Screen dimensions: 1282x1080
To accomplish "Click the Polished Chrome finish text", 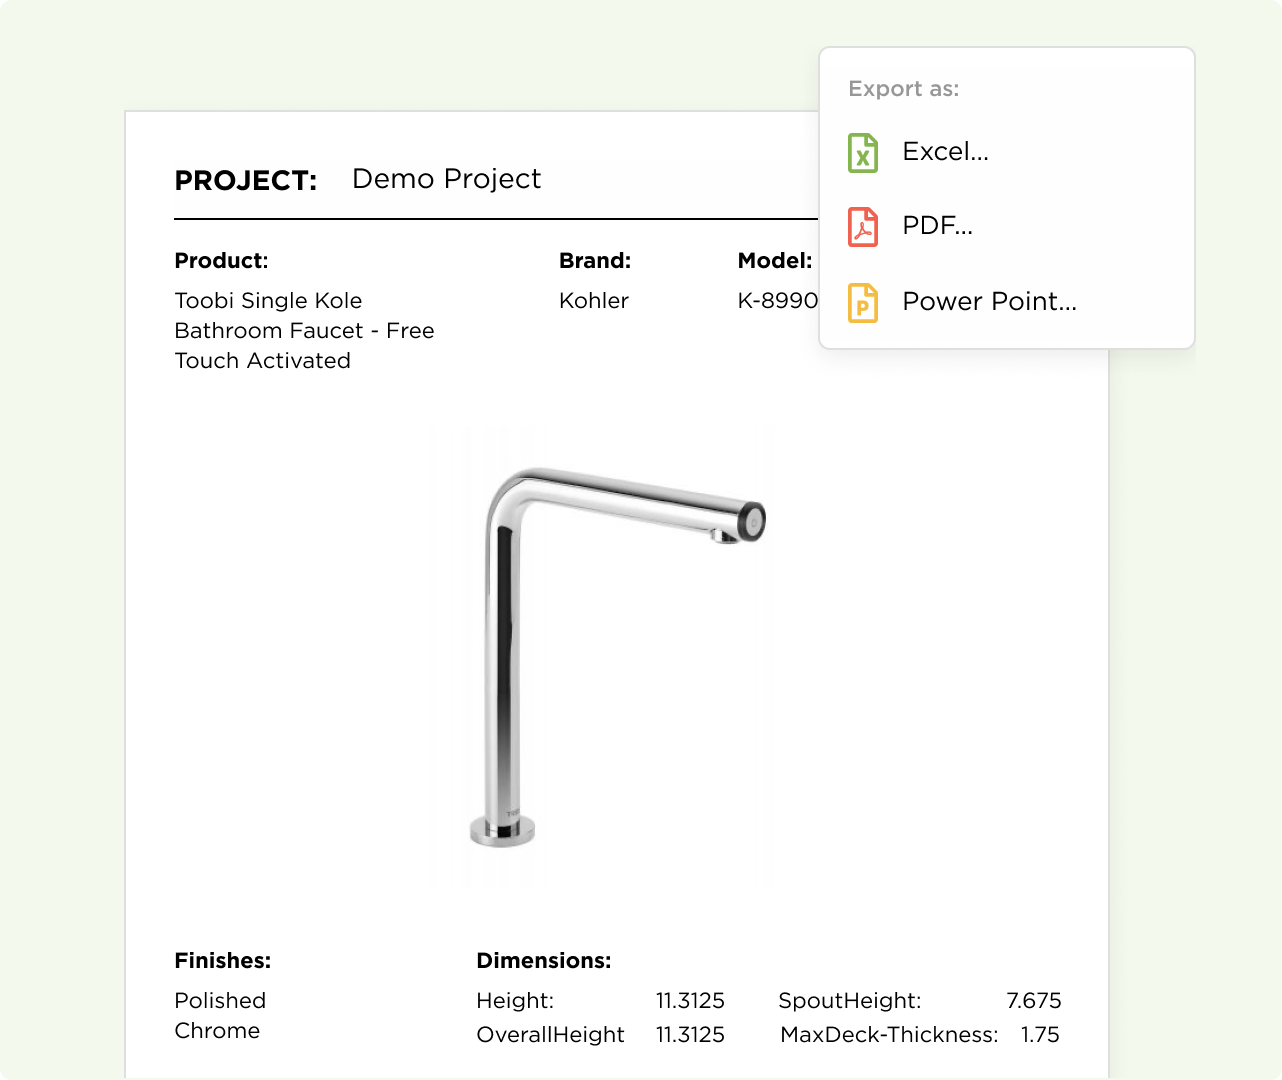I will [220, 1016].
